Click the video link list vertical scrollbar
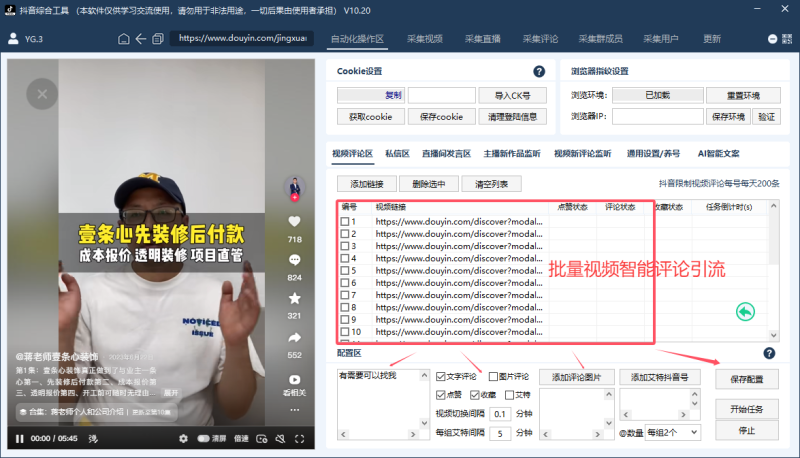Viewport: 800px width, 458px height. point(773,270)
